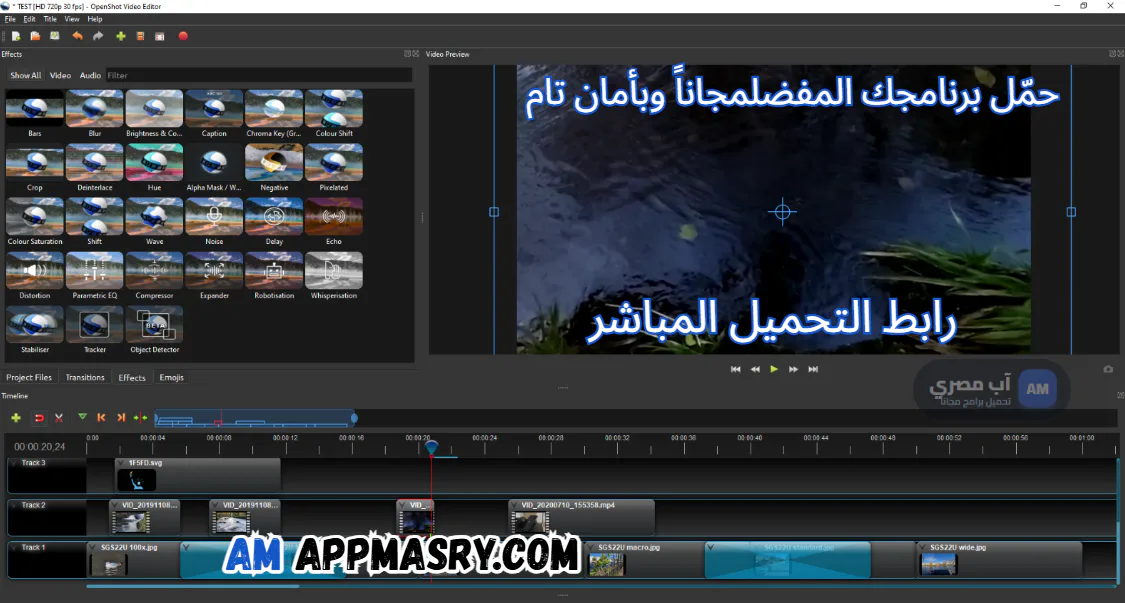
Task: Open SGS22U macro.jpg clip menu arrow
Action: [592, 548]
